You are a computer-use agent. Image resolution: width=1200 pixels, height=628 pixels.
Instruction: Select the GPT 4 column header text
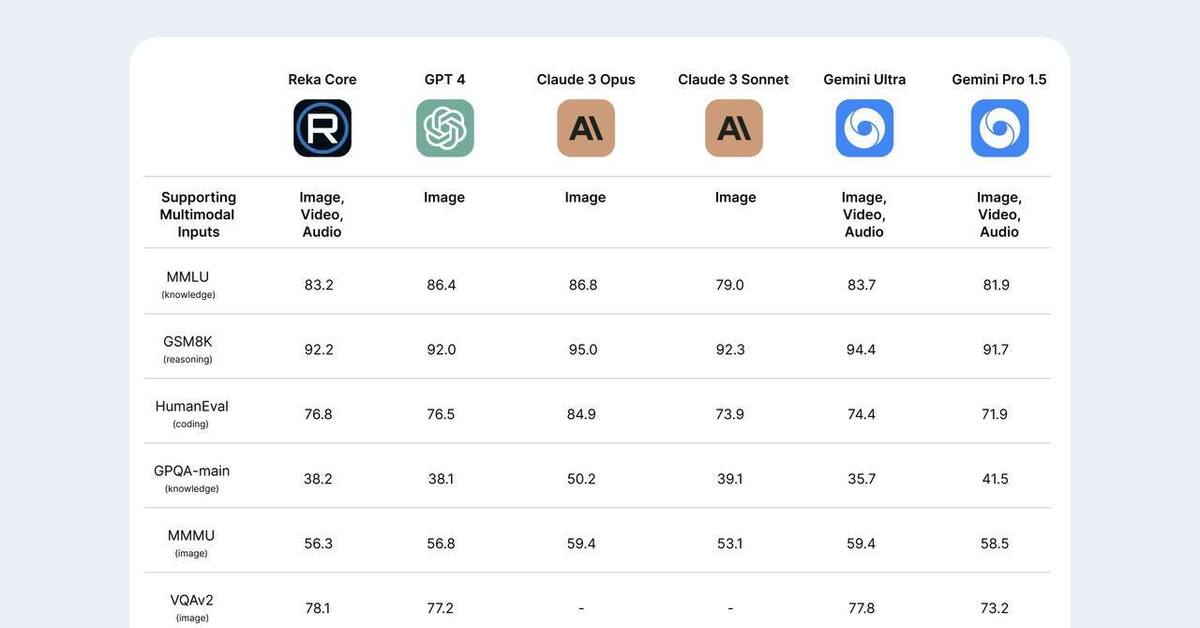[x=445, y=79]
